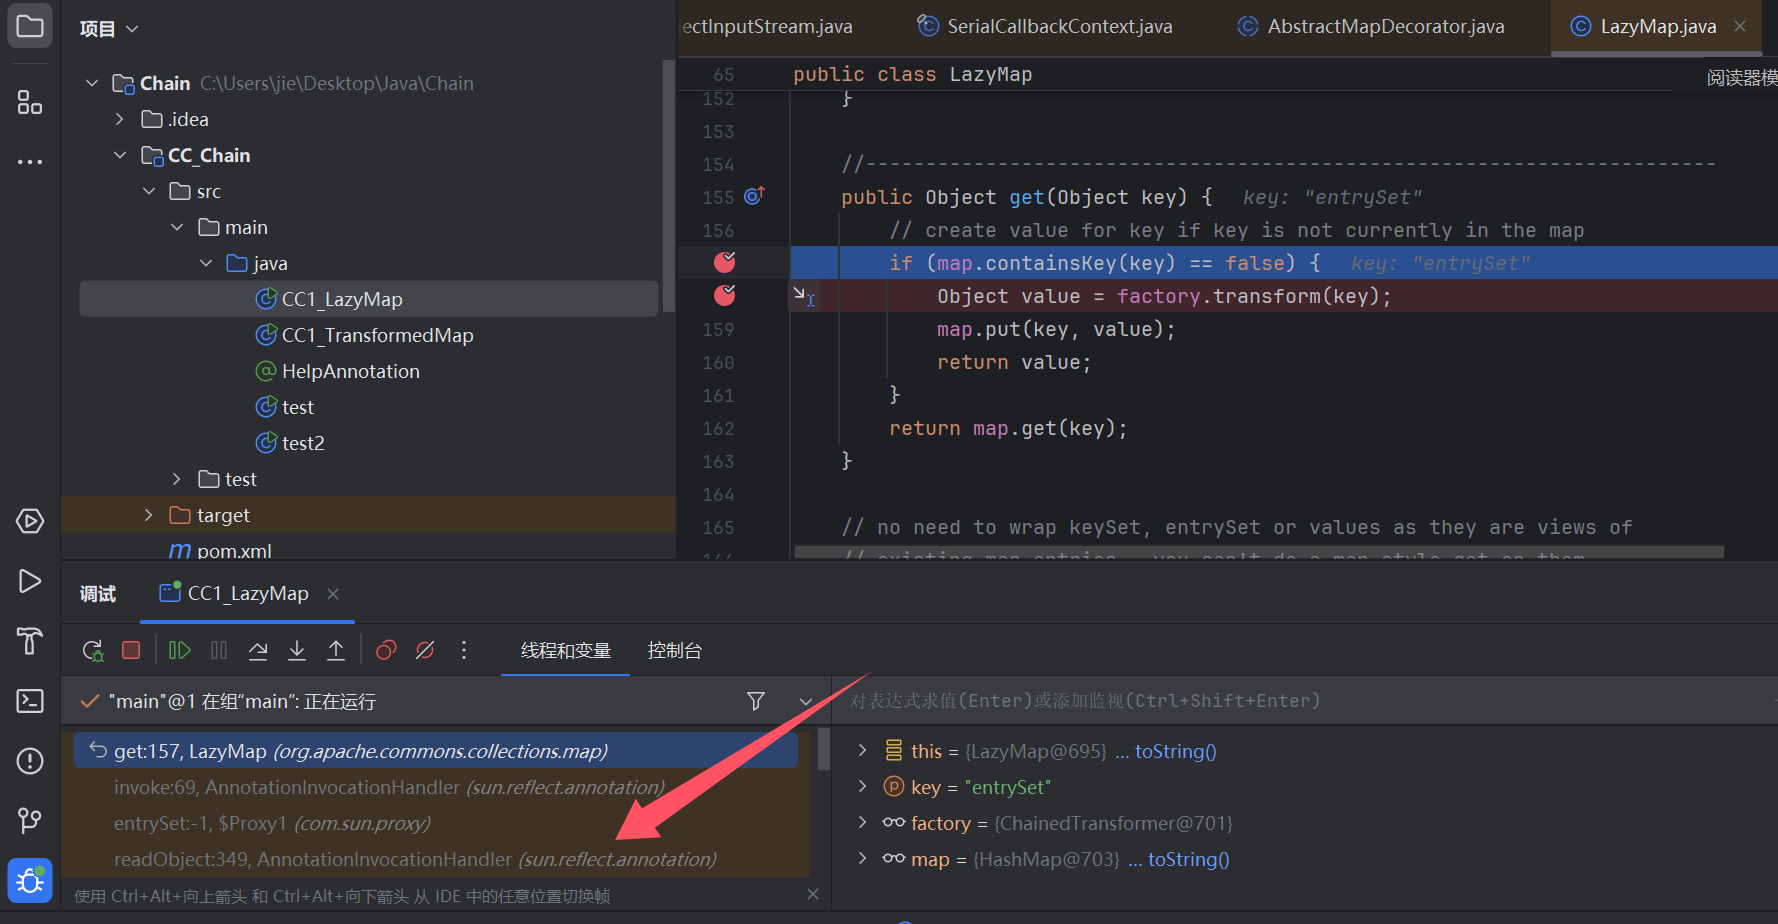The image size is (1778, 924).
Task: Select frame get:157, LazyMap
Action: tap(436, 751)
